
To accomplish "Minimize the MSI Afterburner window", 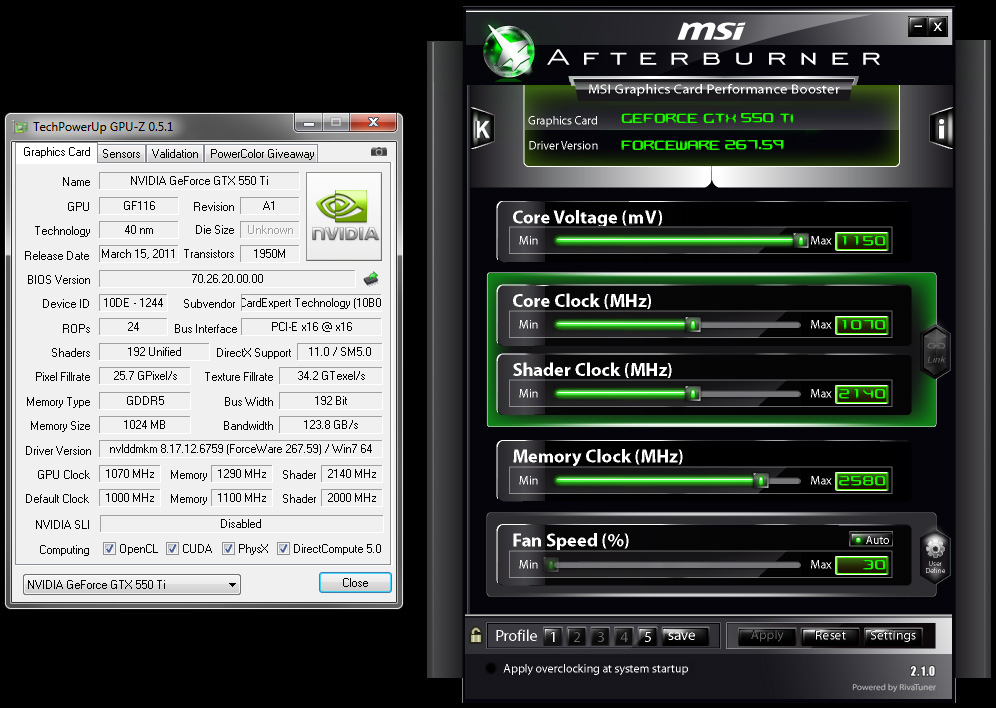I will pyautogui.click(x=918, y=26).
